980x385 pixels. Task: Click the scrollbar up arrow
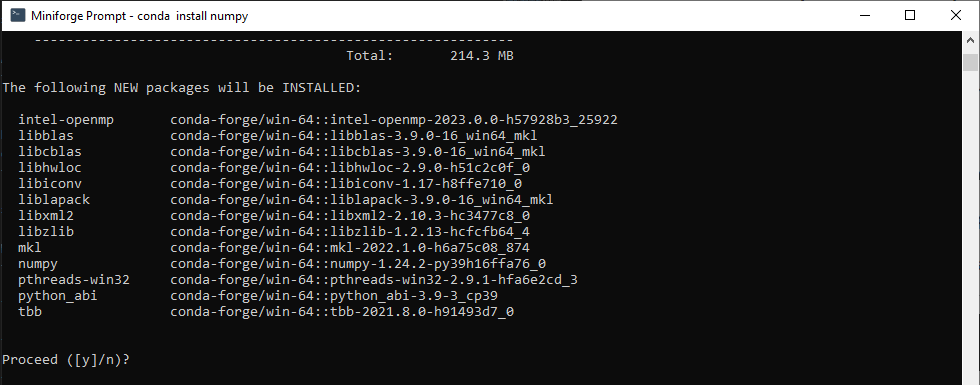click(x=970, y=41)
